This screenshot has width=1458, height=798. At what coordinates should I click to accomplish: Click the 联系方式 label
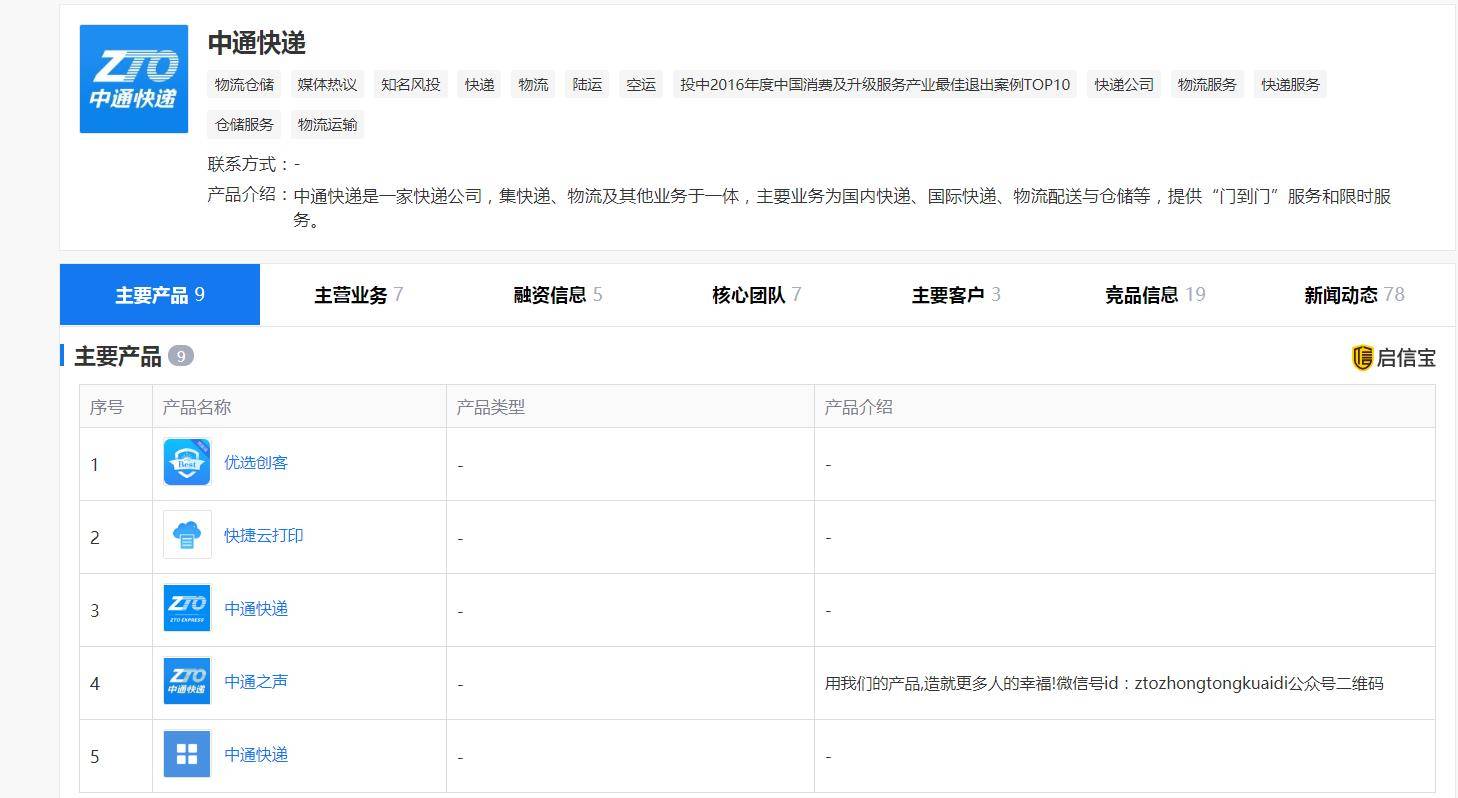pyautogui.click(x=249, y=164)
